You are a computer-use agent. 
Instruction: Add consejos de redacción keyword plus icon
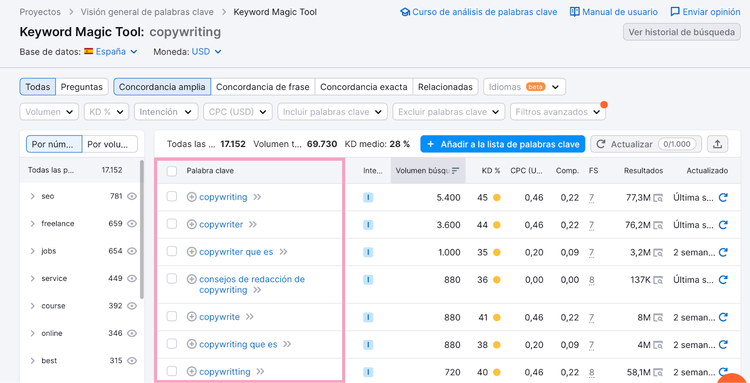click(191, 279)
